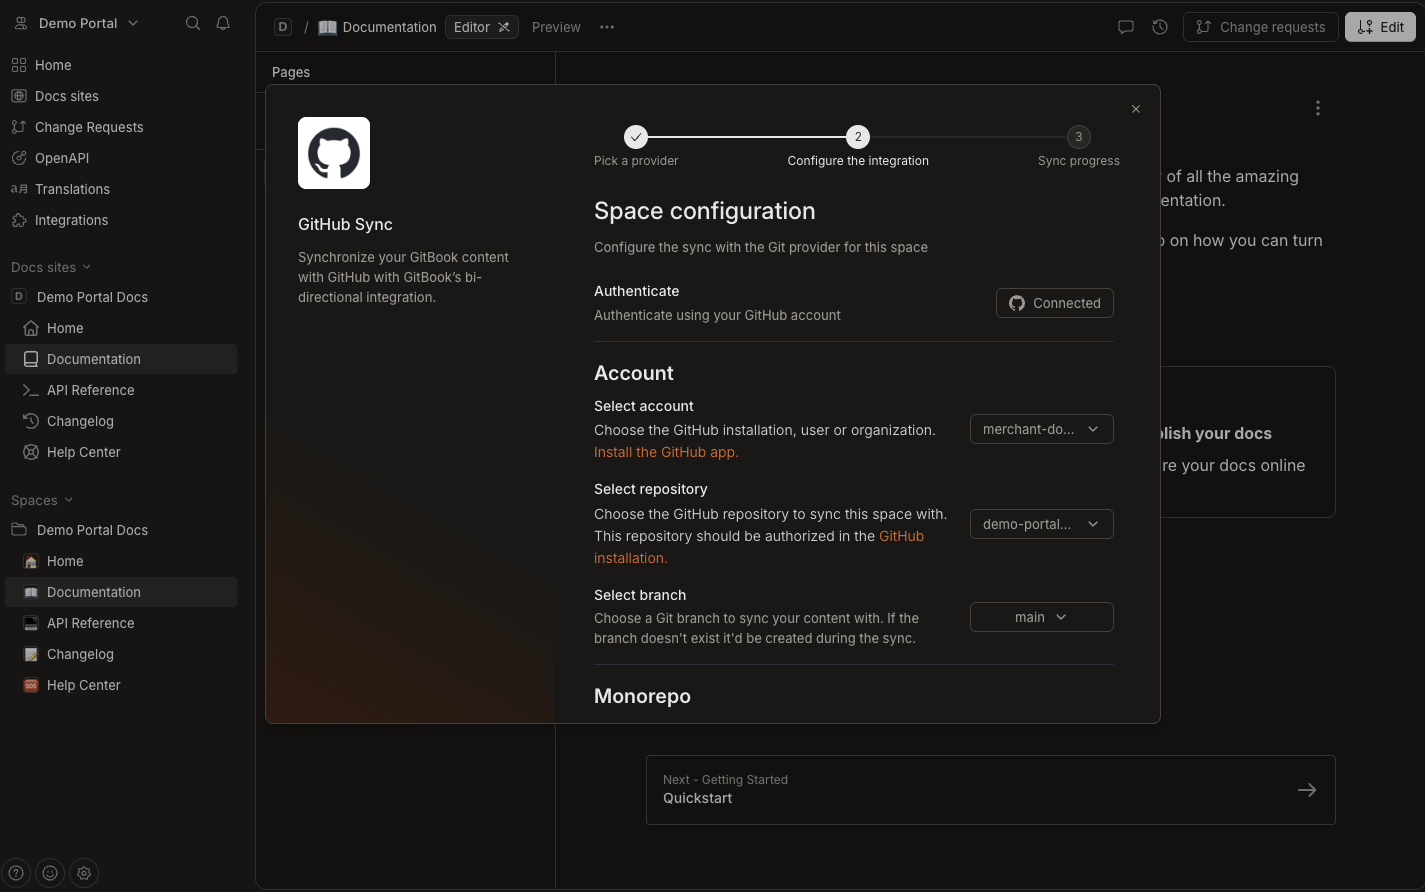The image size is (1425, 892).
Task: Click step 3 Sync progress indicator
Action: 1078,146
